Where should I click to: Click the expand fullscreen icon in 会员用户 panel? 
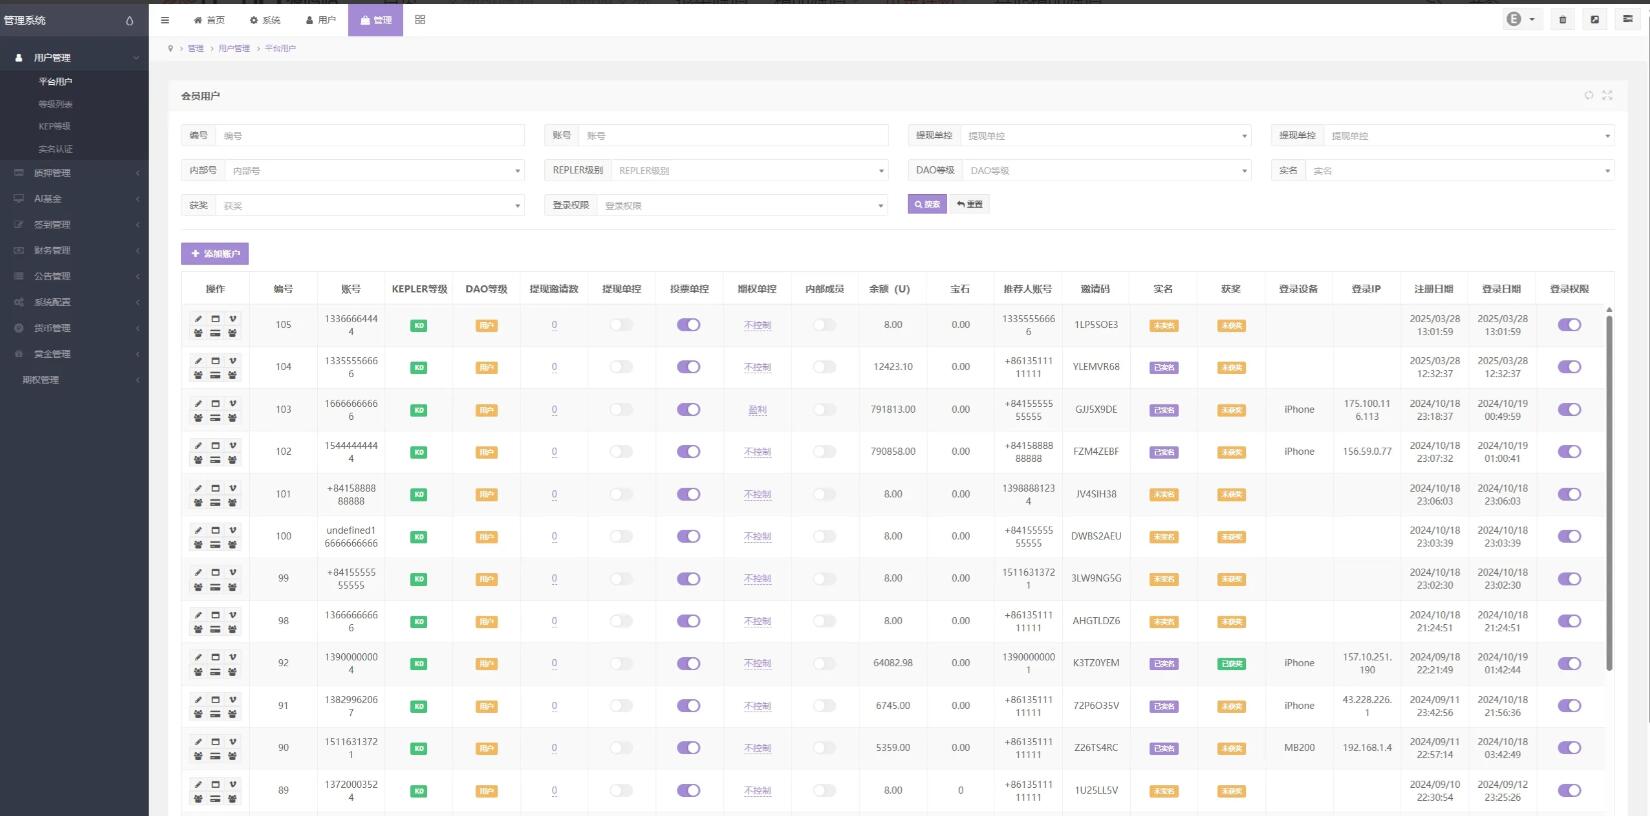1607,96
